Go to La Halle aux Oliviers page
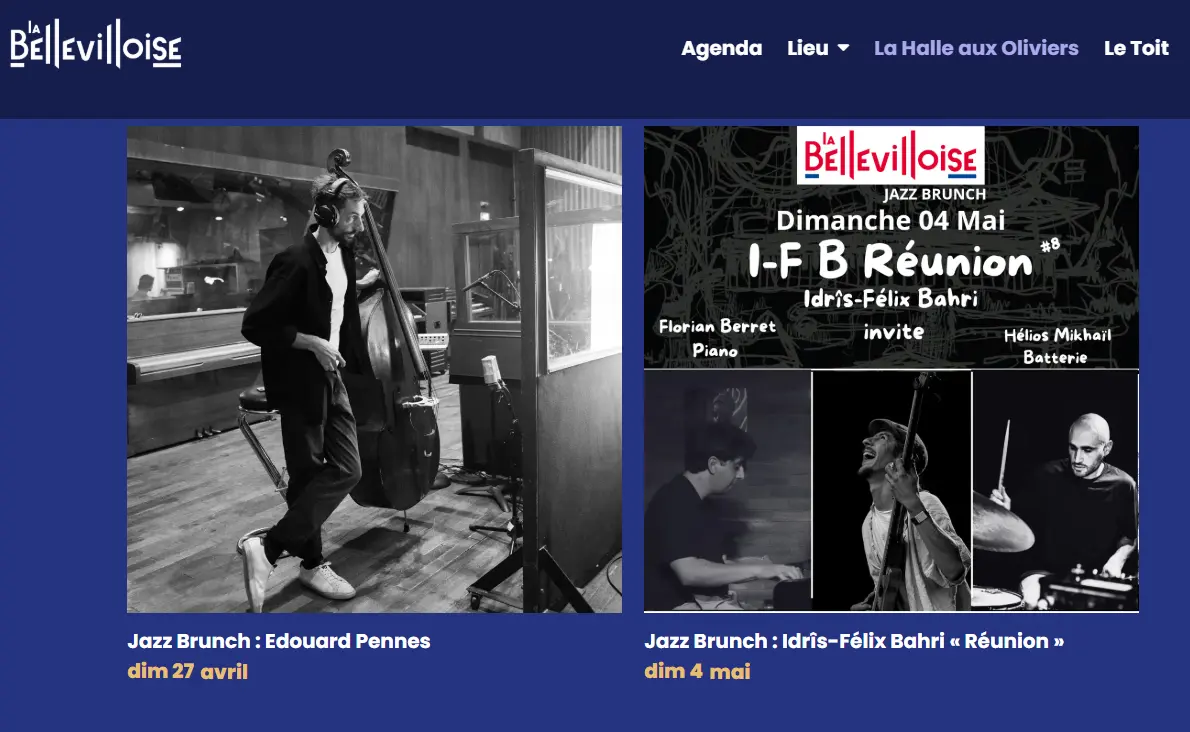 tap(976, 49)
